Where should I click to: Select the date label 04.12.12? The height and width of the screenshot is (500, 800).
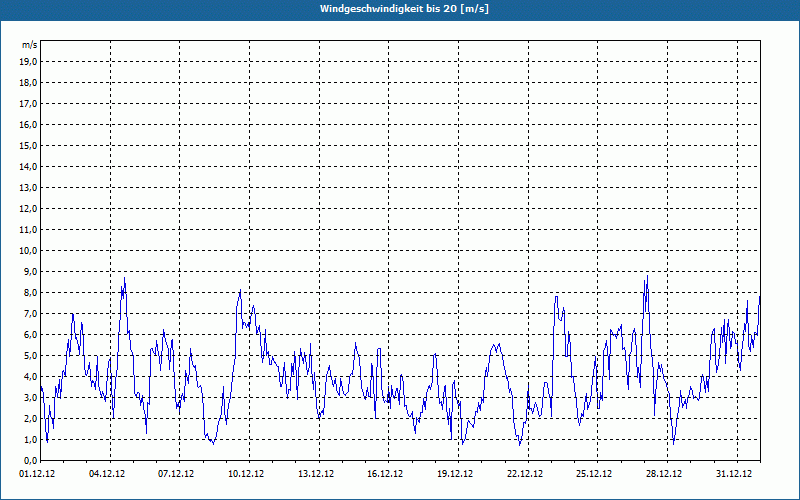coord(107,473)
